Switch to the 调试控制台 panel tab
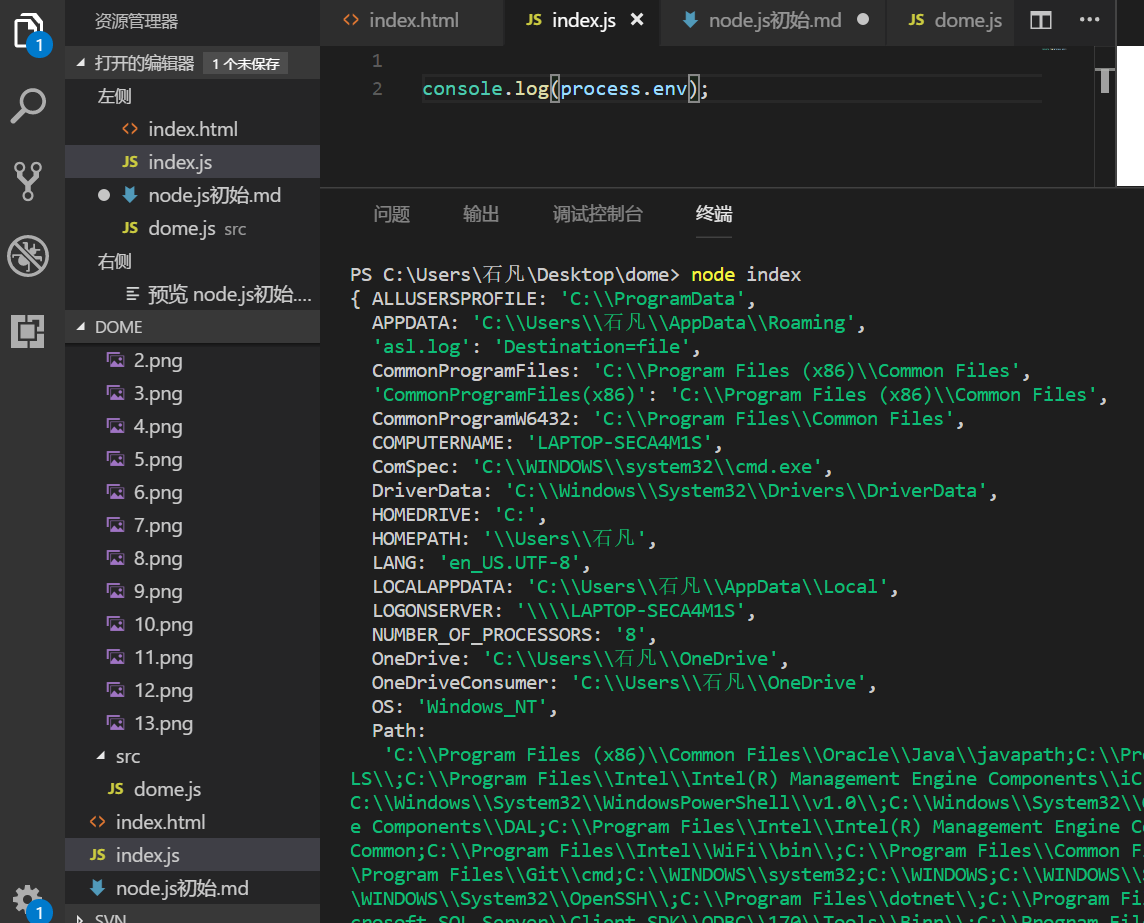The width and height of the screenshot is (1144, 923). pyautogui.click(x=597, y=214)
